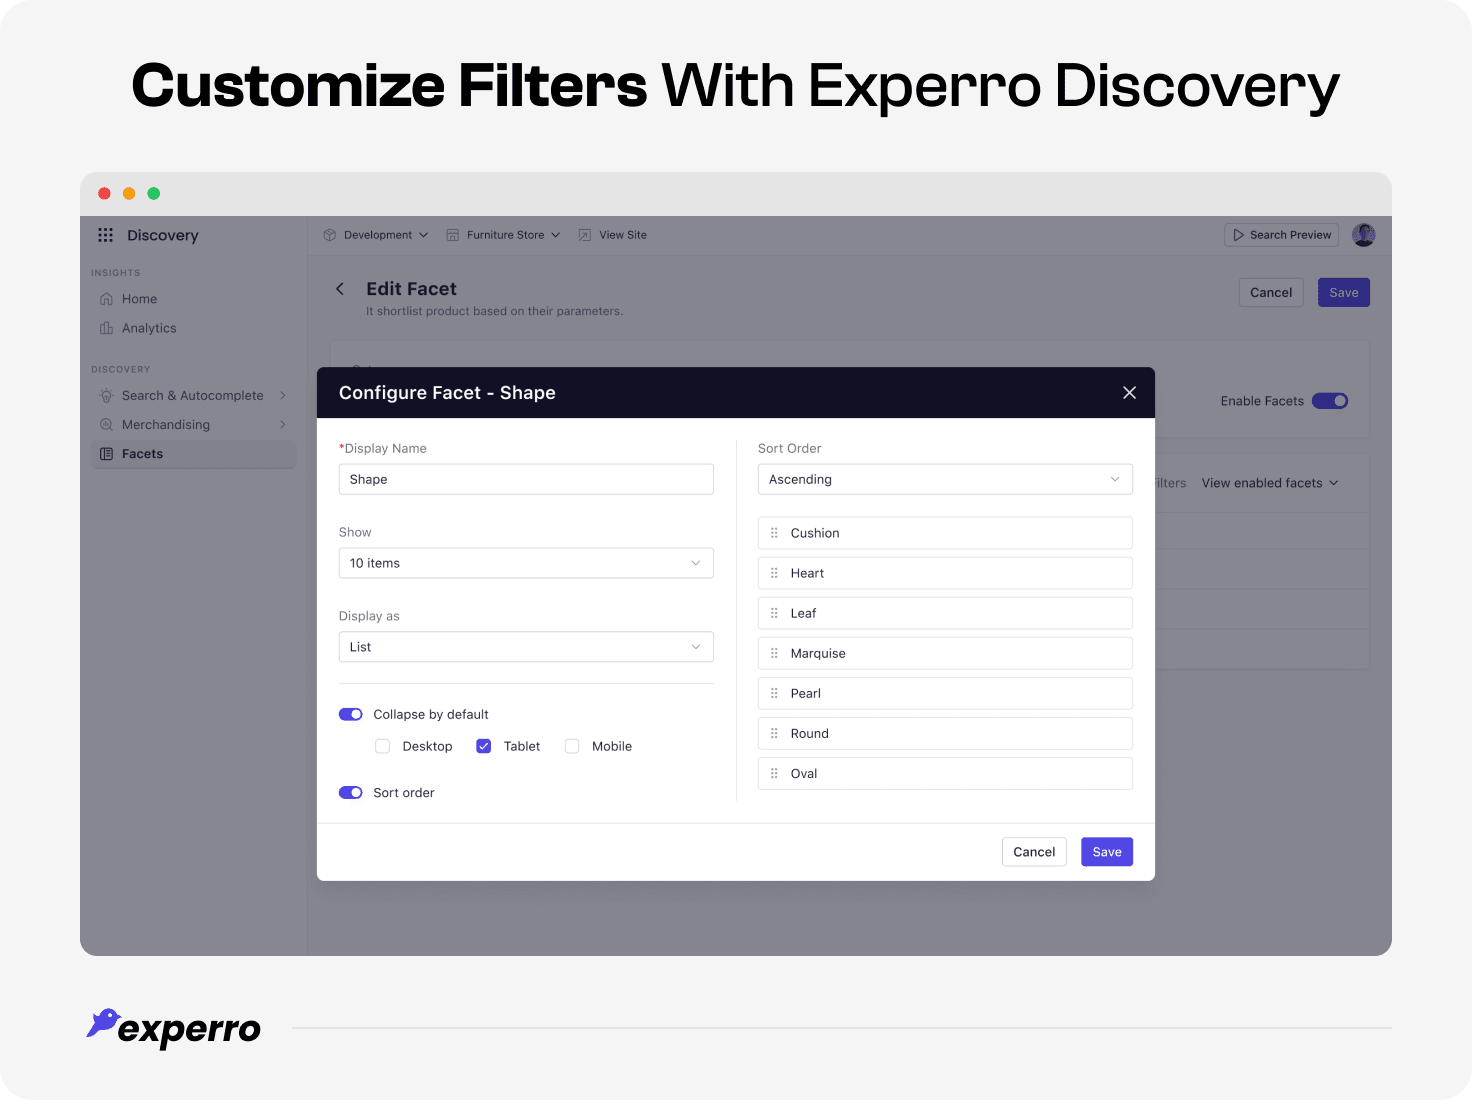Select the Pearl sort item row
Image resolution: width=1472 pixels, height=1100 pixels.
pyautogui.click(x=945, y=693)
